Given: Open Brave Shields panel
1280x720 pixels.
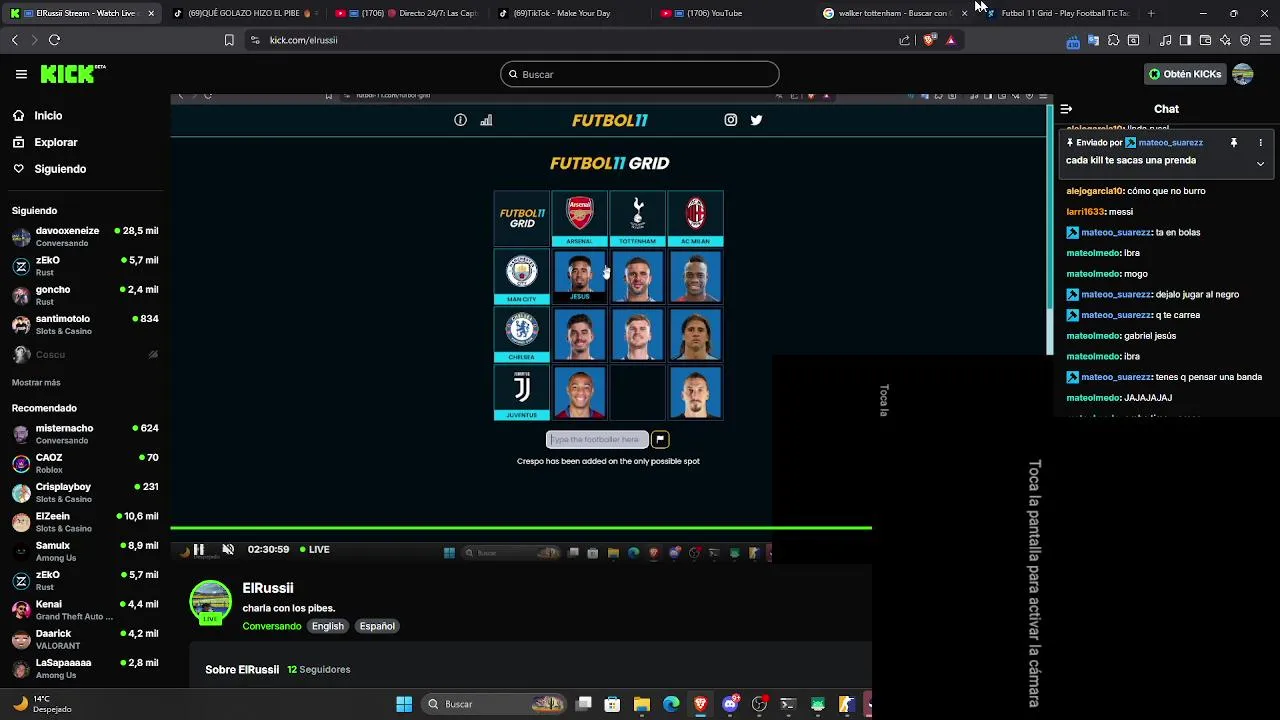Looking at the screenshot, I should coord(930,40).
